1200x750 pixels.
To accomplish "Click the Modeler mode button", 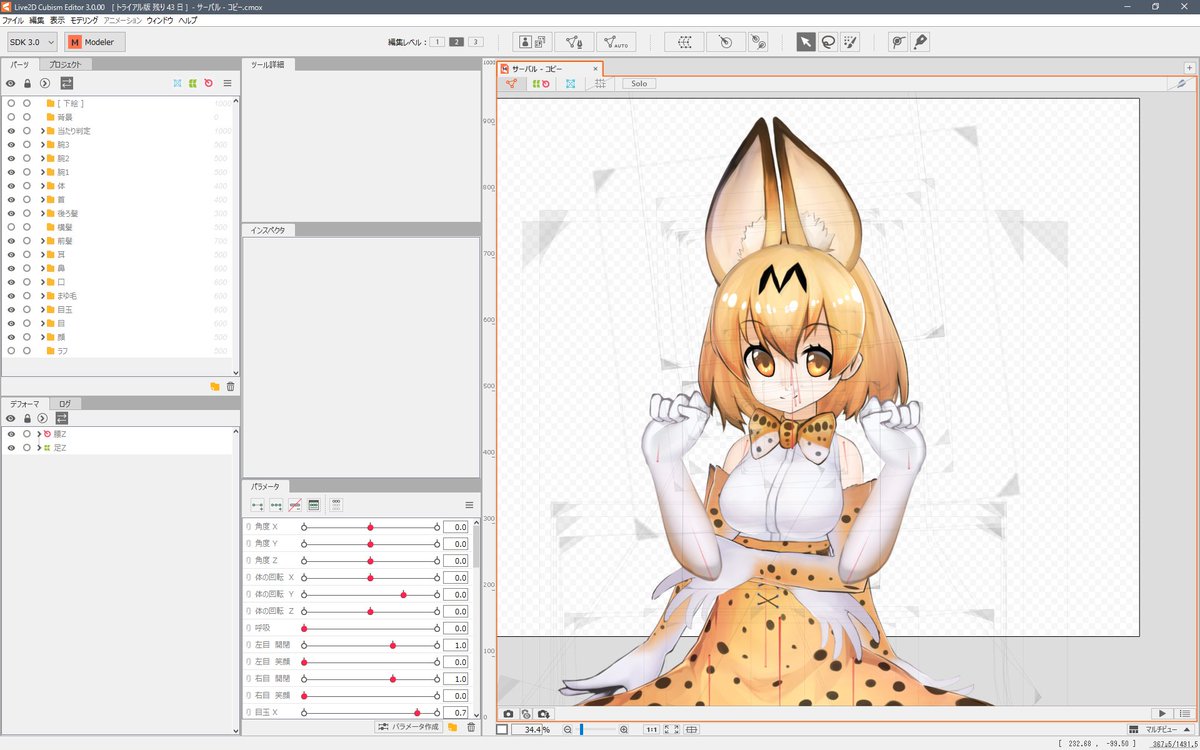I will click(95, 42).
